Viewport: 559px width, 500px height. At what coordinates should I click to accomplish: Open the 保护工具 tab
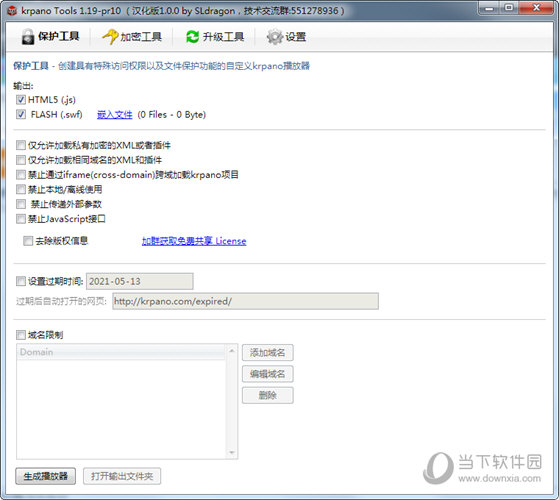(50, 37)
